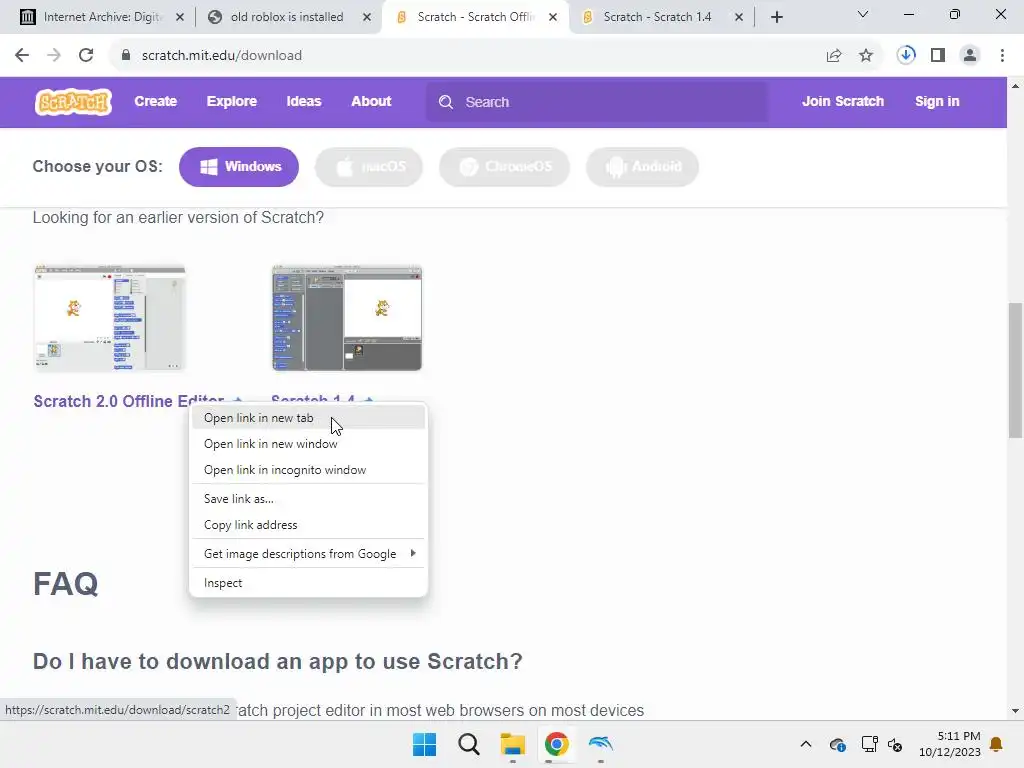Open Windows taskbar search
Screen dimensions: 1024x768
[x=468, y=744]
